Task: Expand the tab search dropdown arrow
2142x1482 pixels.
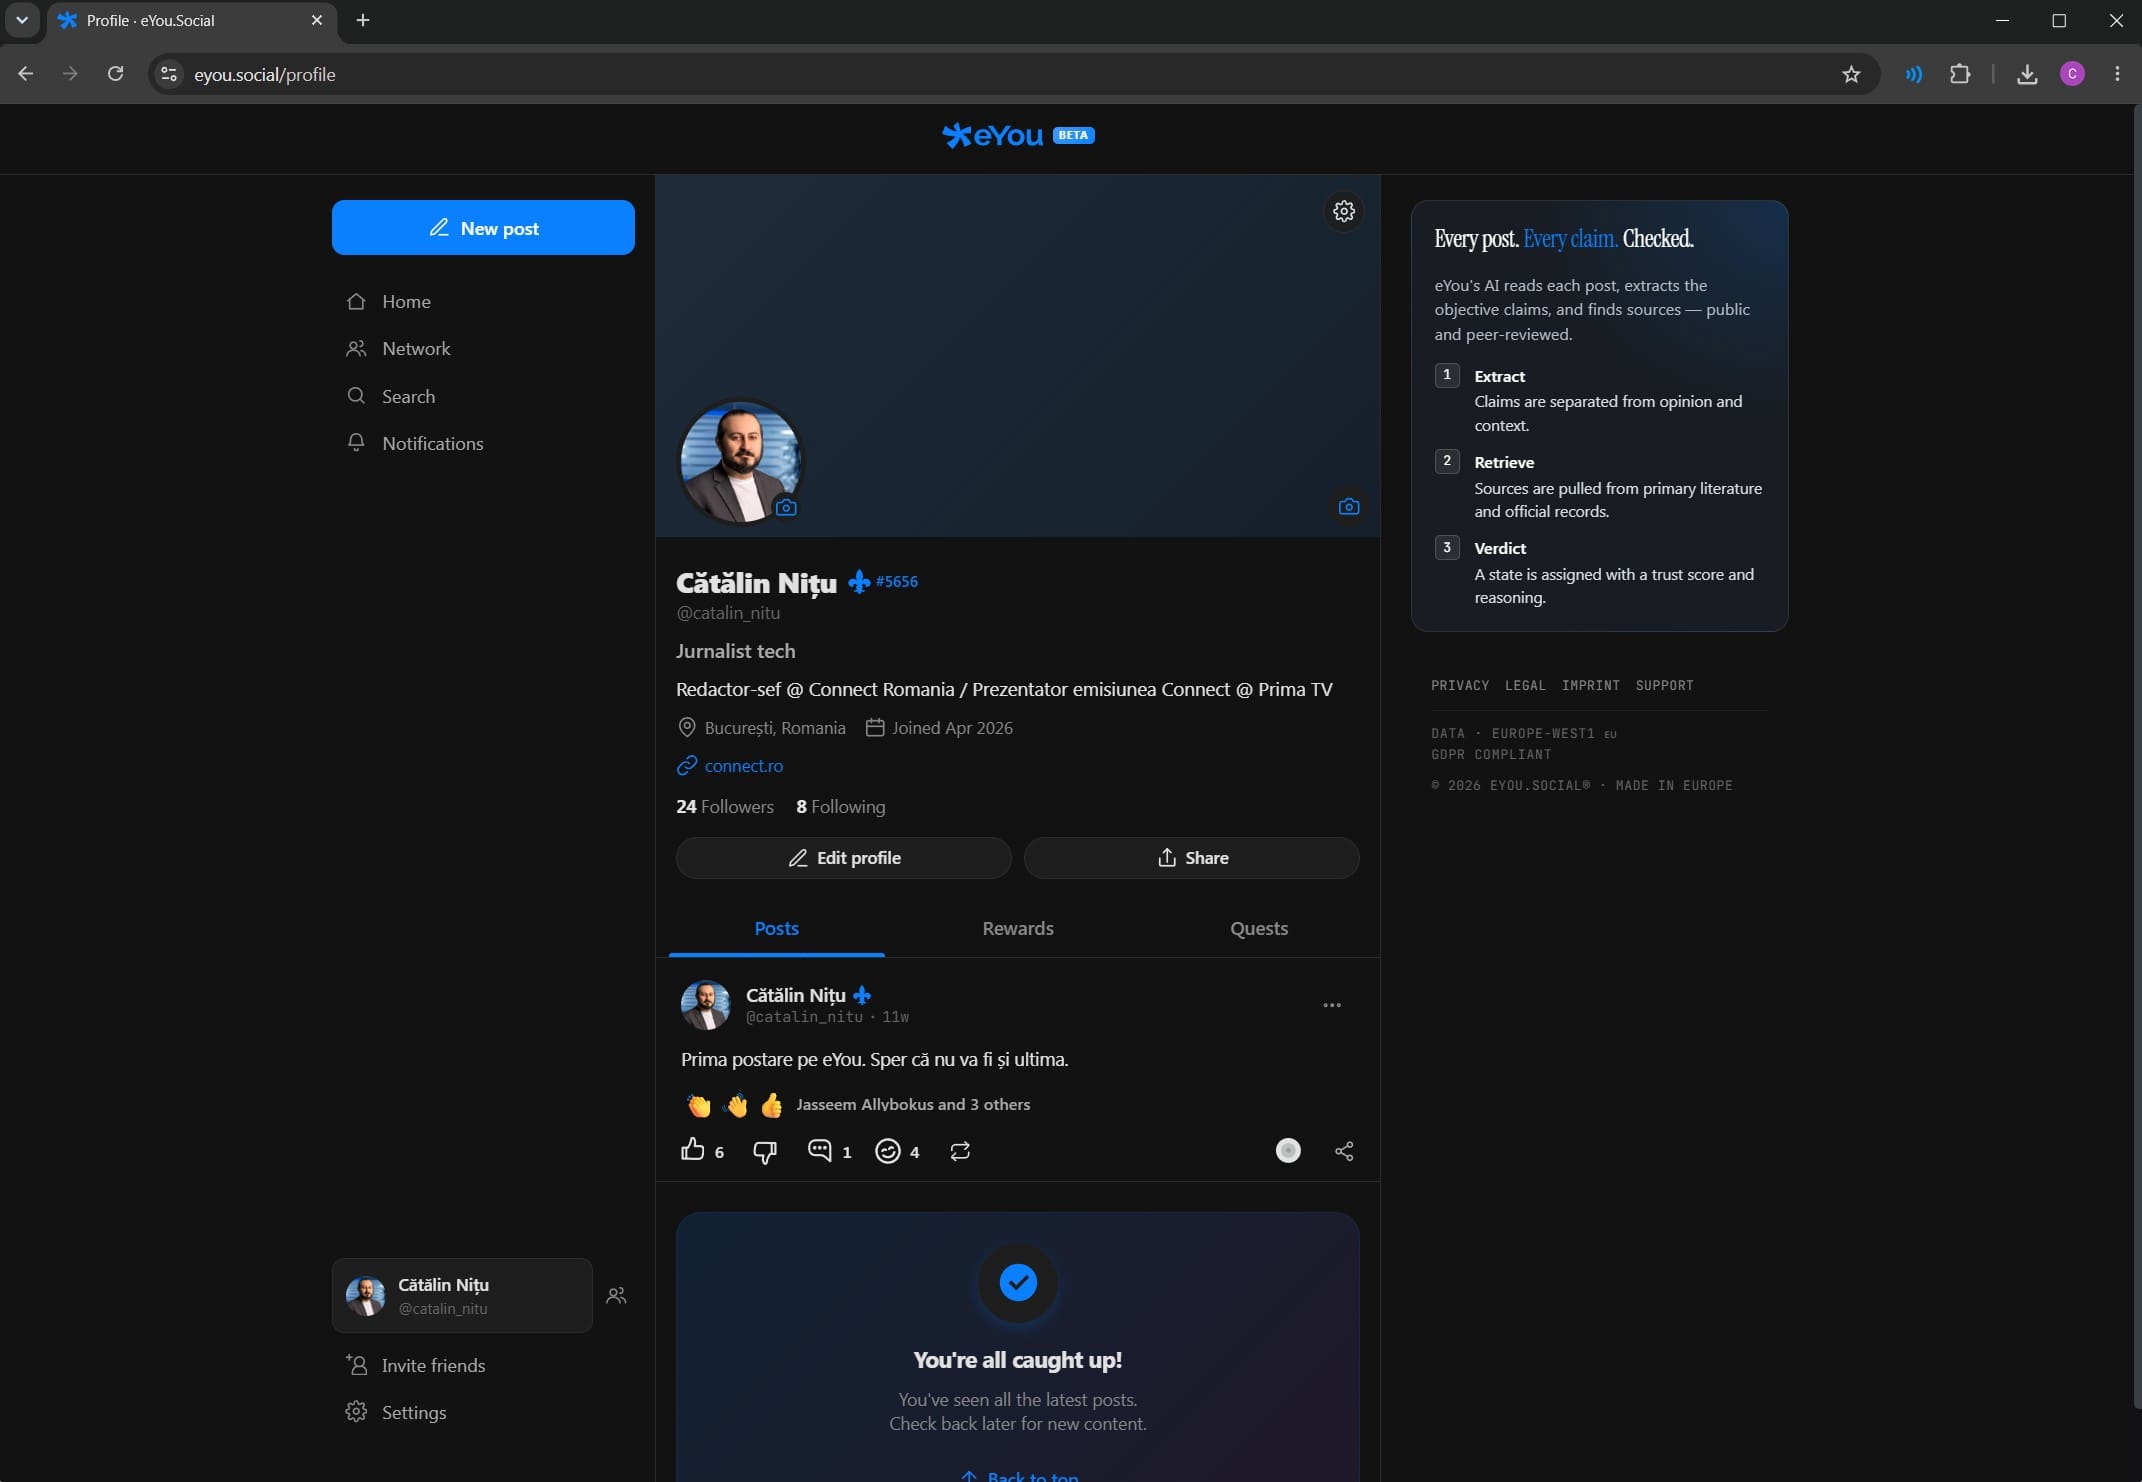Action: pyautogui.click(x=22, y=20)
